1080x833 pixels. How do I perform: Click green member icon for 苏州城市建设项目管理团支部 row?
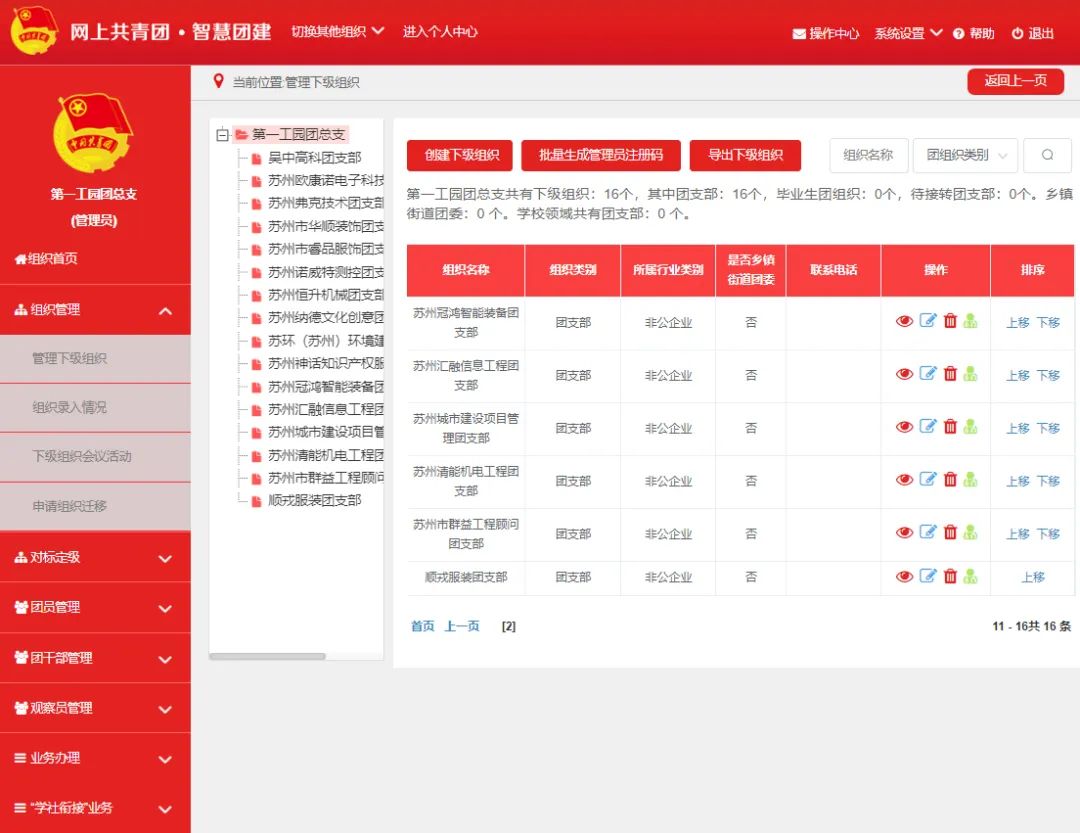tap(970, 427)
